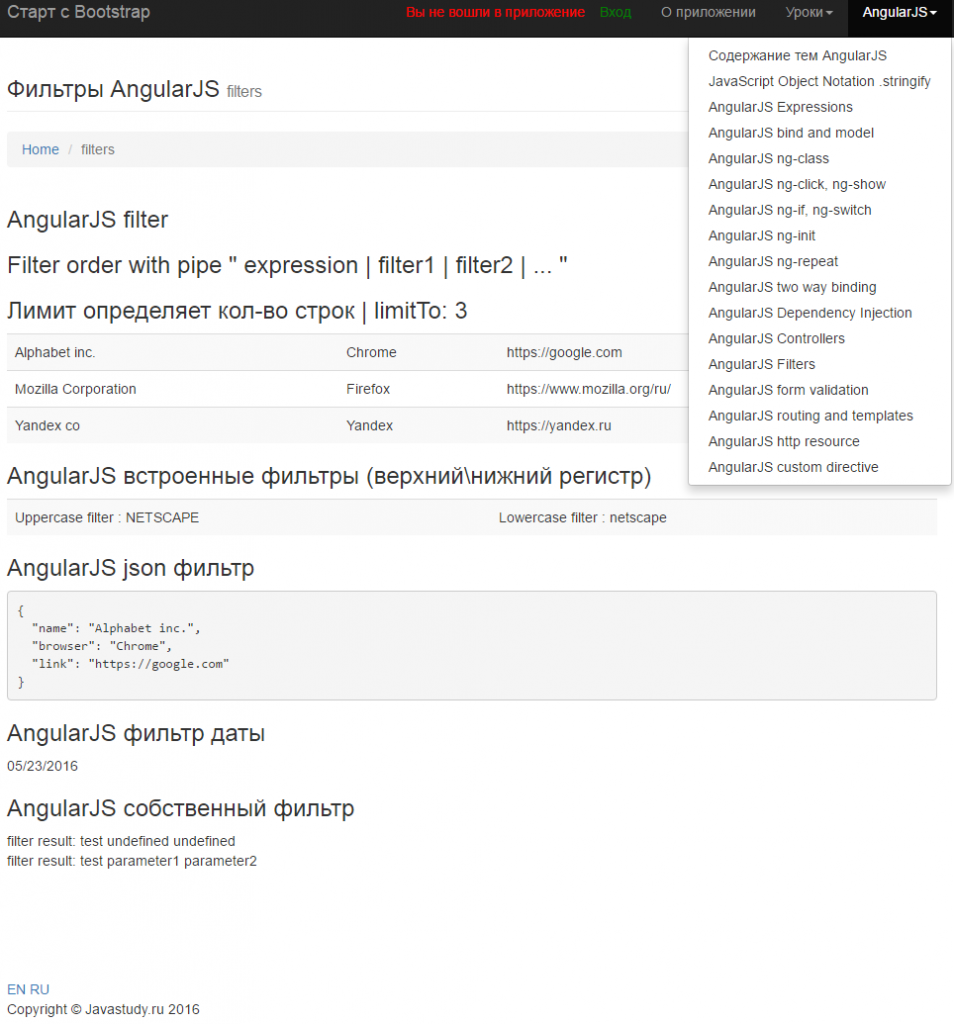Select AngularJS Filters from the menu
Screen dimensions: 954x1024
click(763, 364)
